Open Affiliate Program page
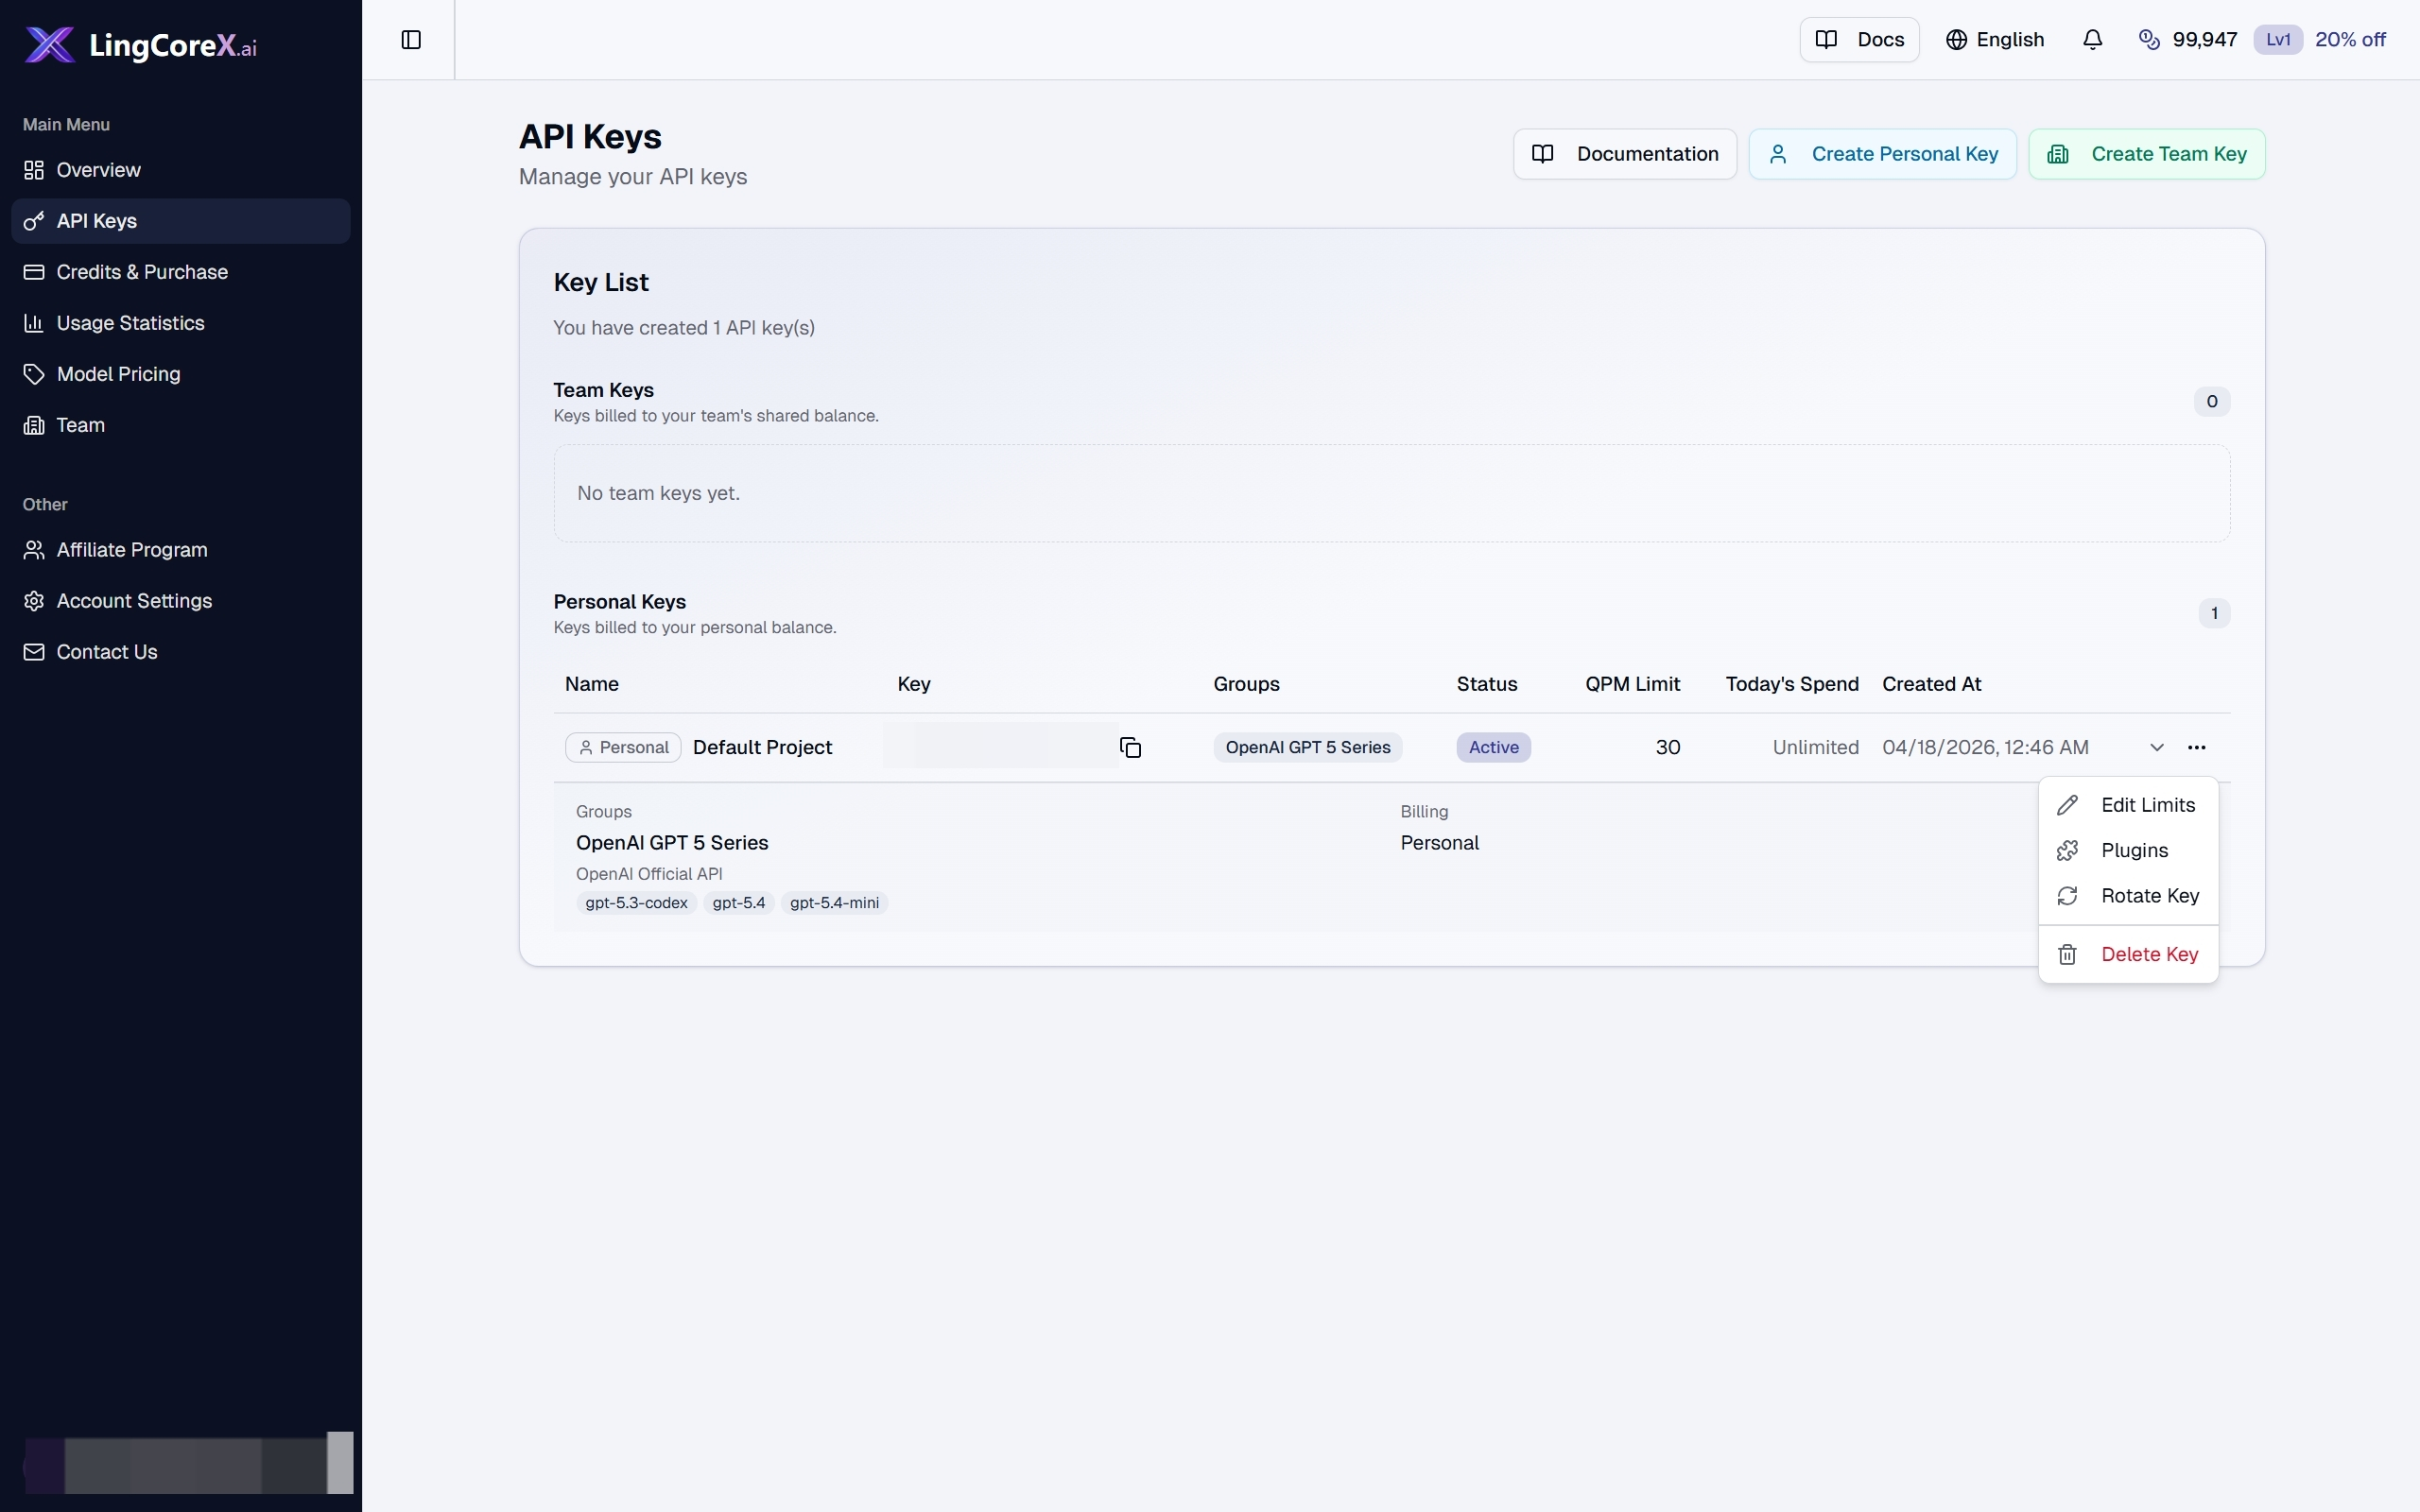 coord(181,550)
